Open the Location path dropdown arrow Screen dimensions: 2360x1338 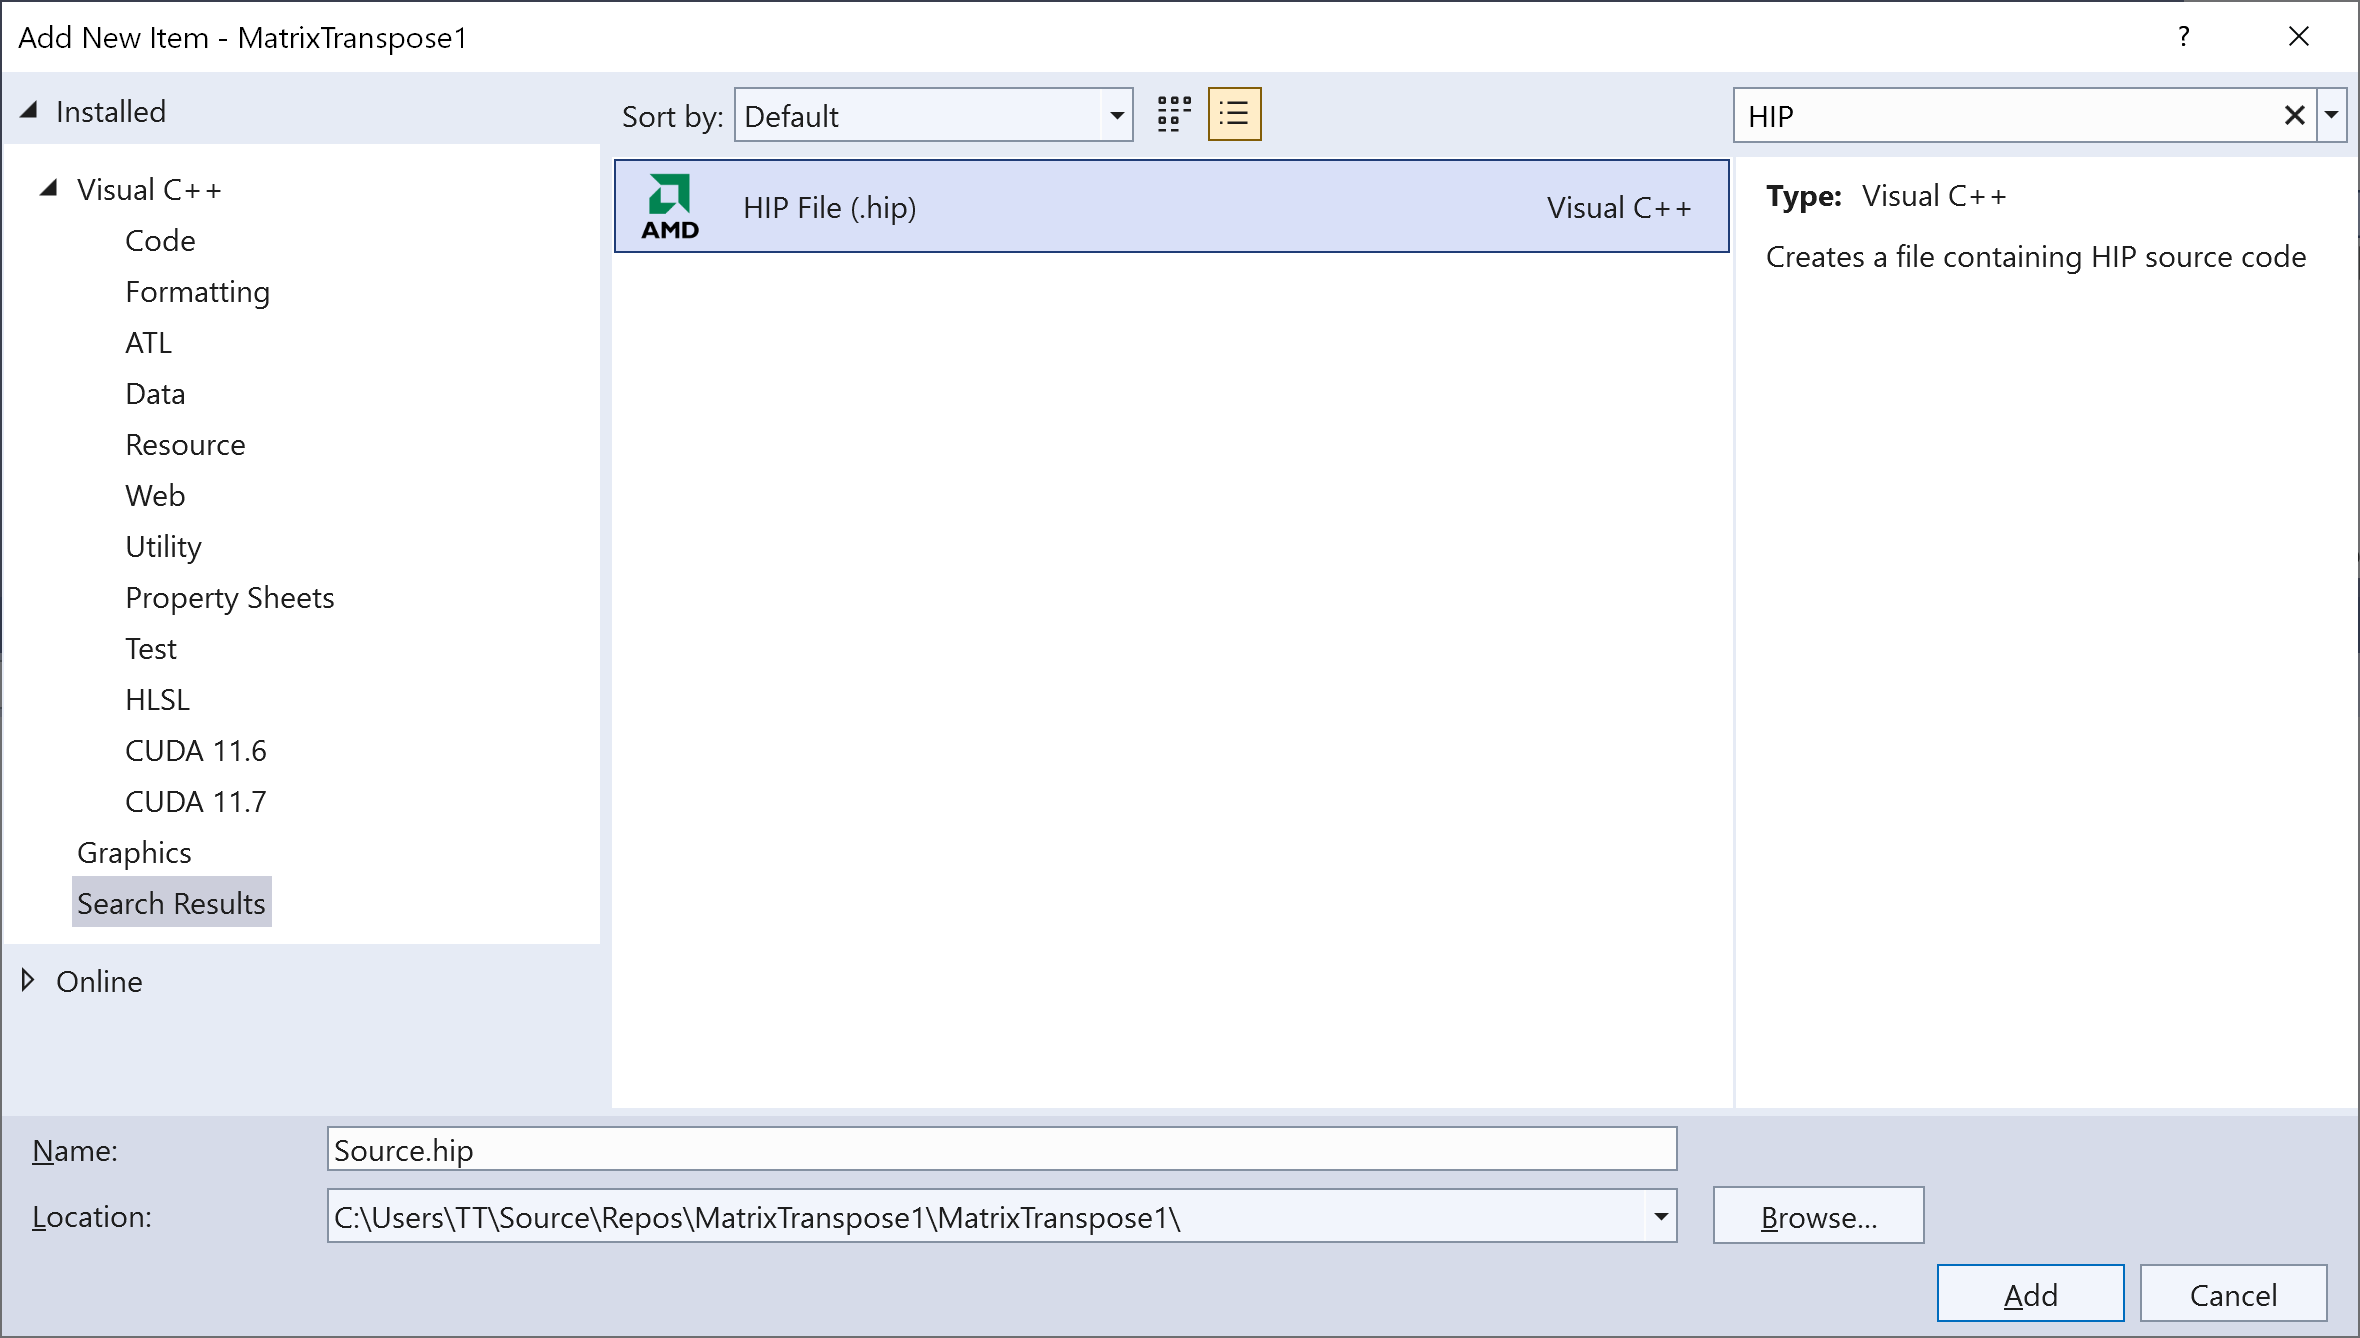coord(1660,1217)
